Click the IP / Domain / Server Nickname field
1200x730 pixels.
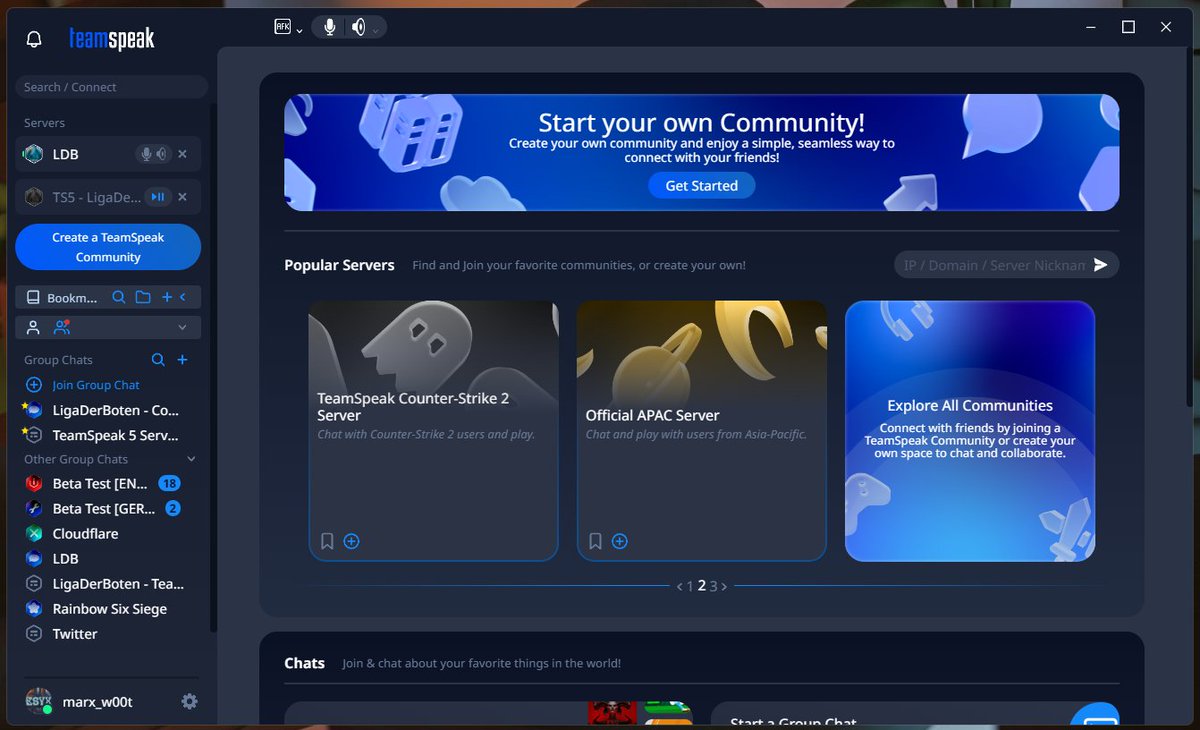pos(992,265)
